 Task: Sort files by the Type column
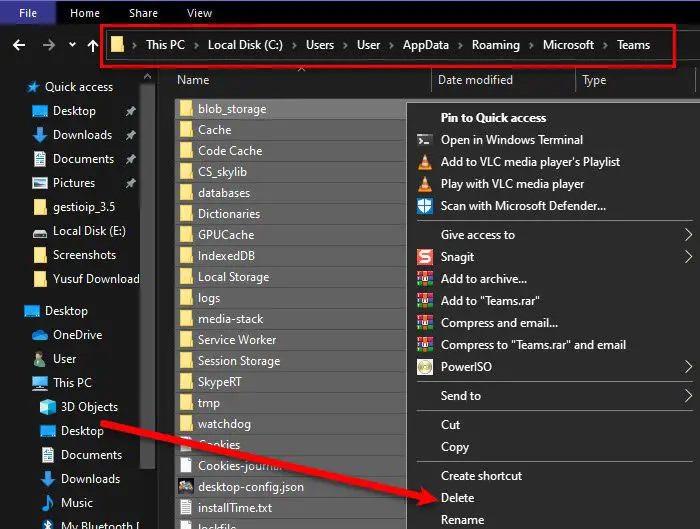coord(594,80)
